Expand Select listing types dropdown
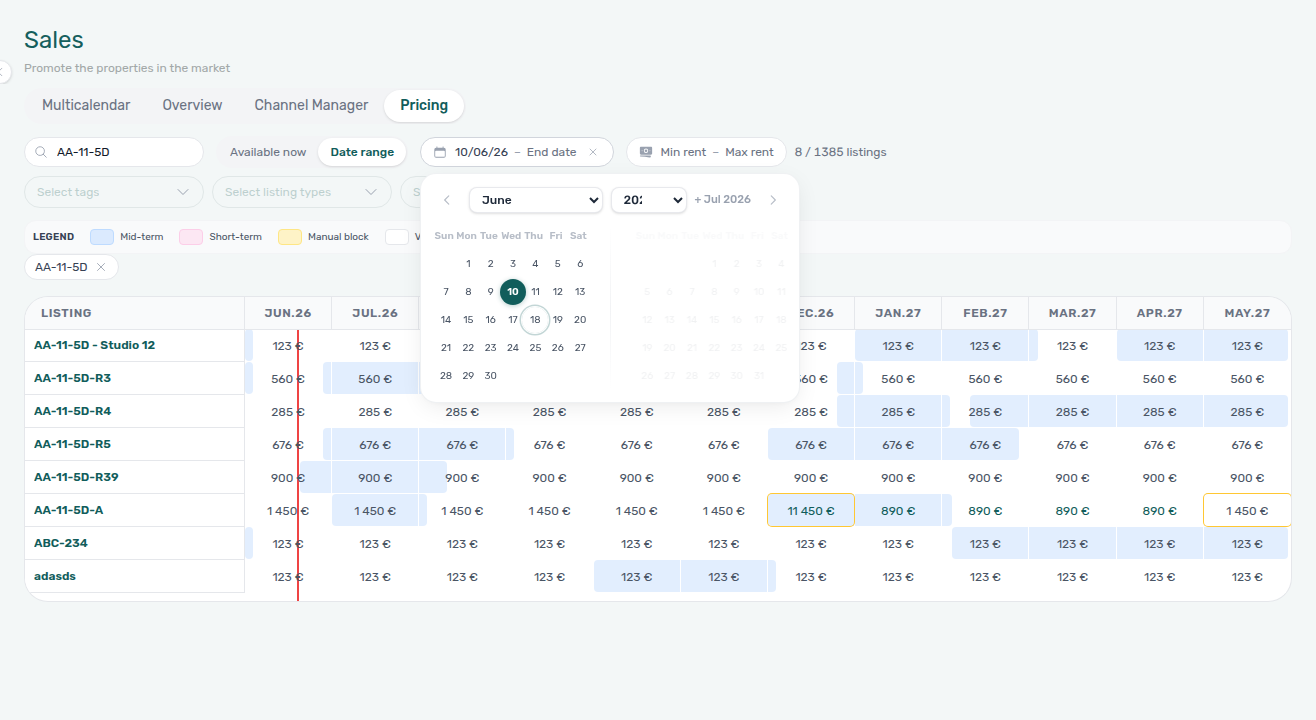Image resolution: width=1316 pixels, height=720 pixels. pos(302,192)
